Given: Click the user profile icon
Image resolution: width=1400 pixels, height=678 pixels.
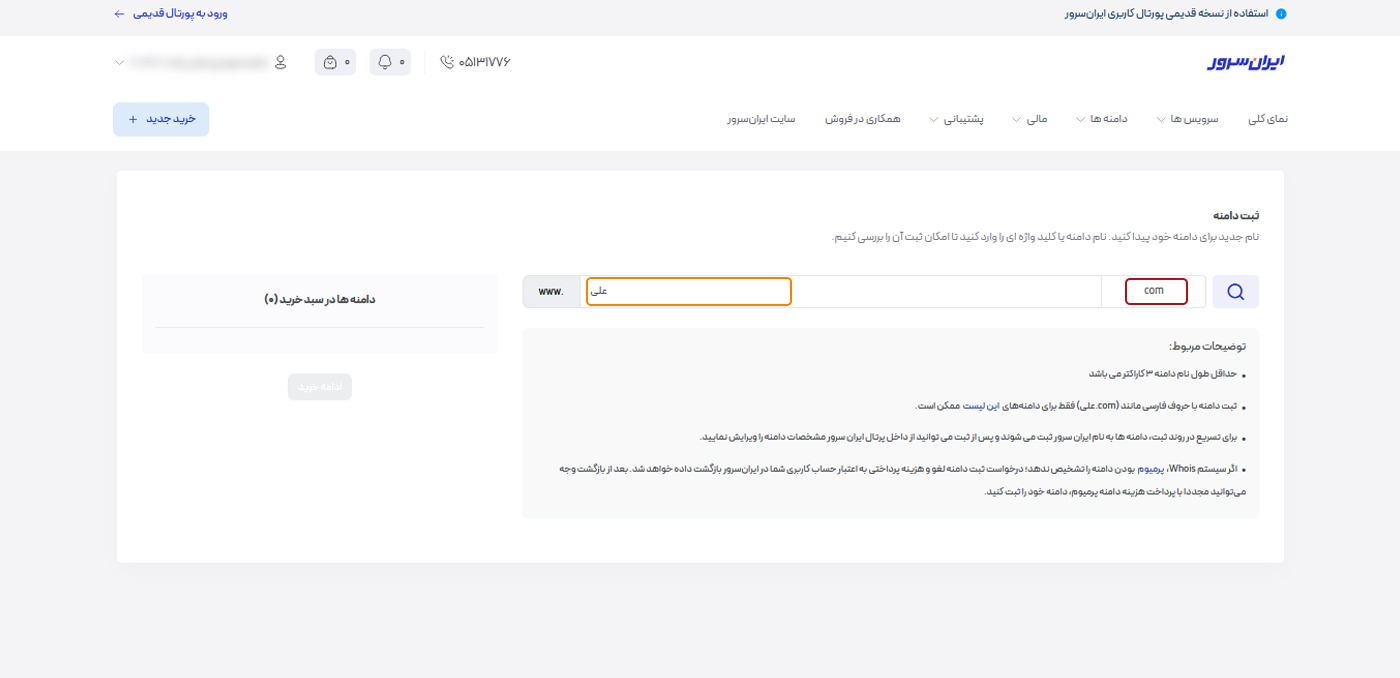Looking at the screenshot, I should pyautogui.click(x=280, y=61).
